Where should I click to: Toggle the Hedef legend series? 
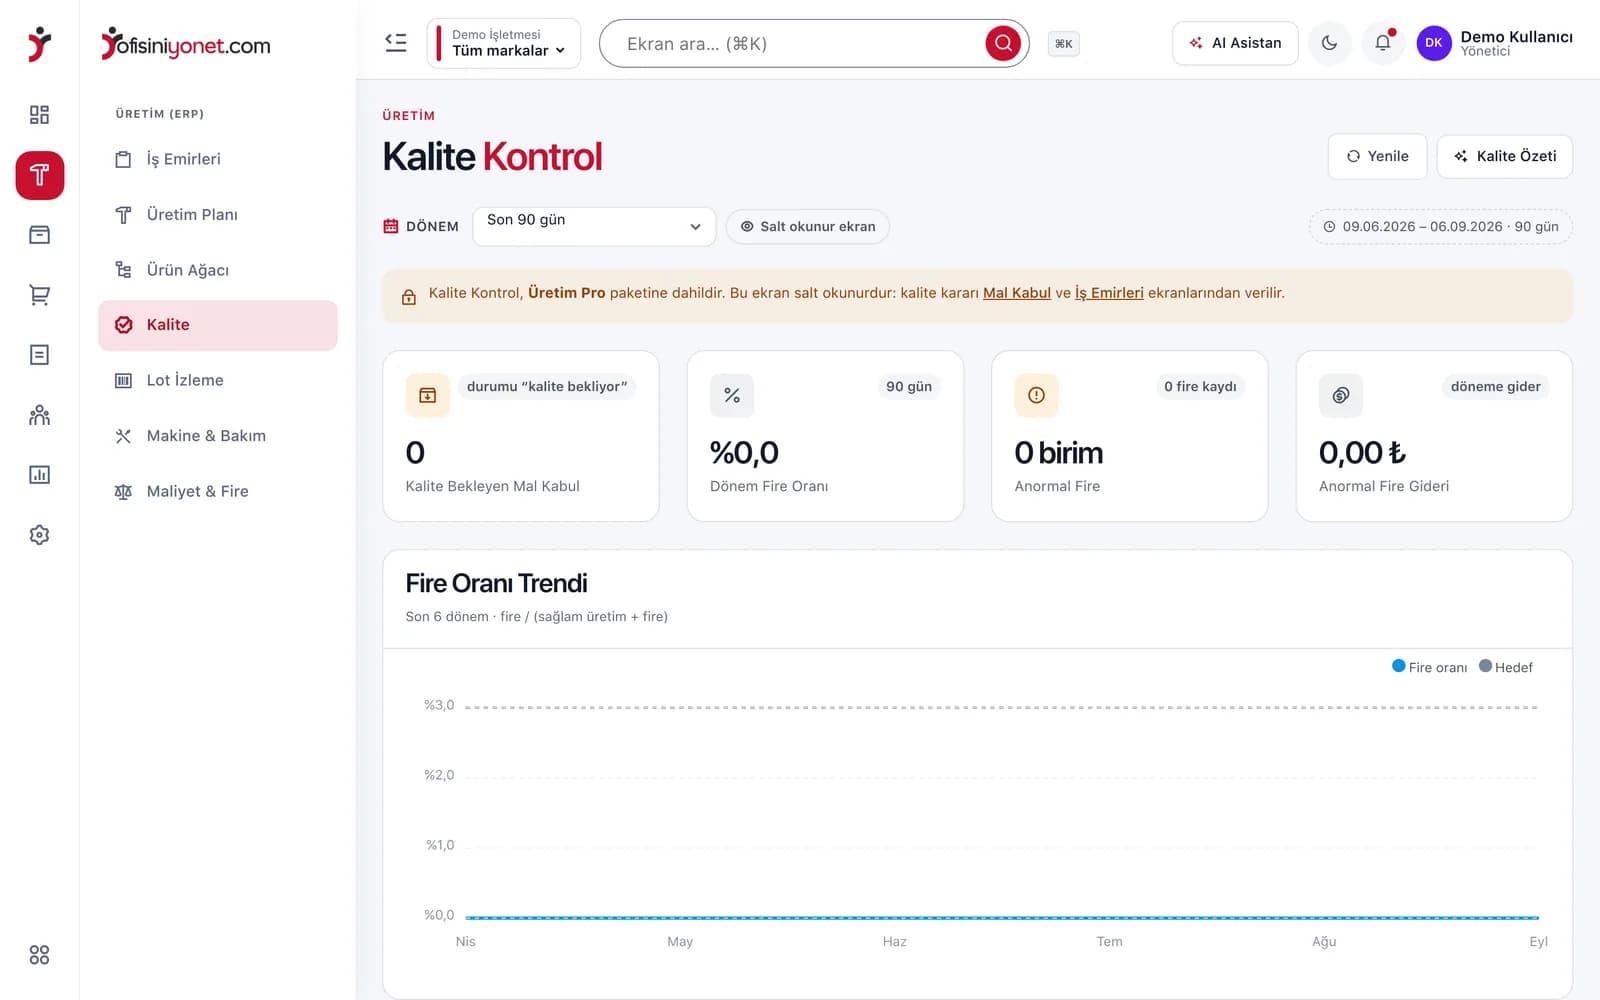point(1506,667)
